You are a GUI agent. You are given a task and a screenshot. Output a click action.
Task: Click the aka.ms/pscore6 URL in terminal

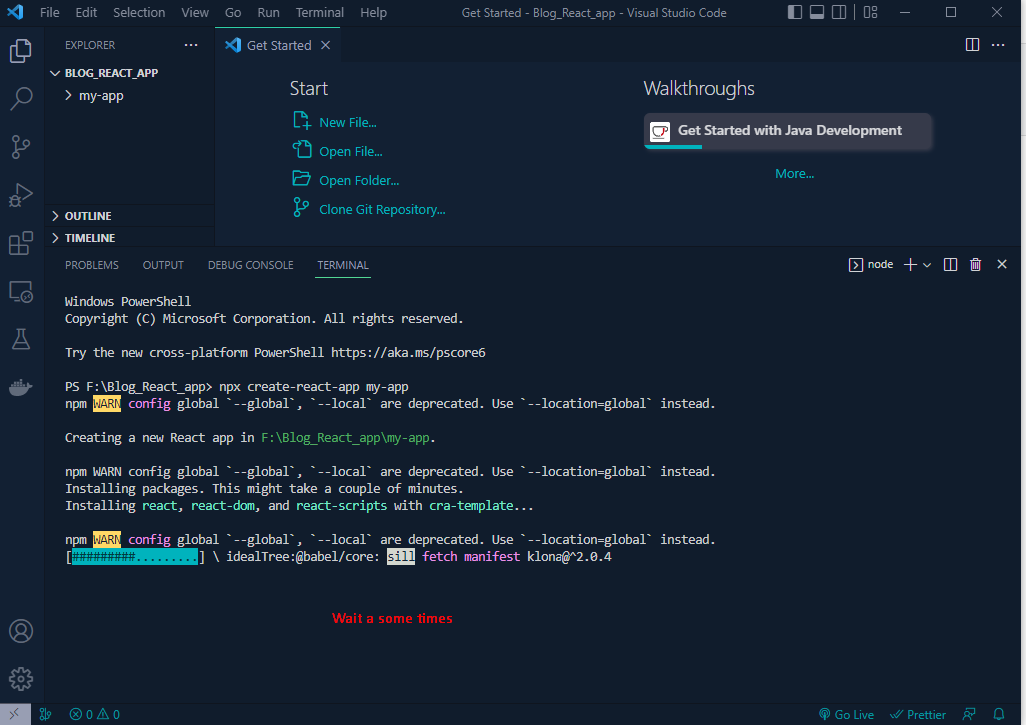pyautogui.click(x=408, y=353)
